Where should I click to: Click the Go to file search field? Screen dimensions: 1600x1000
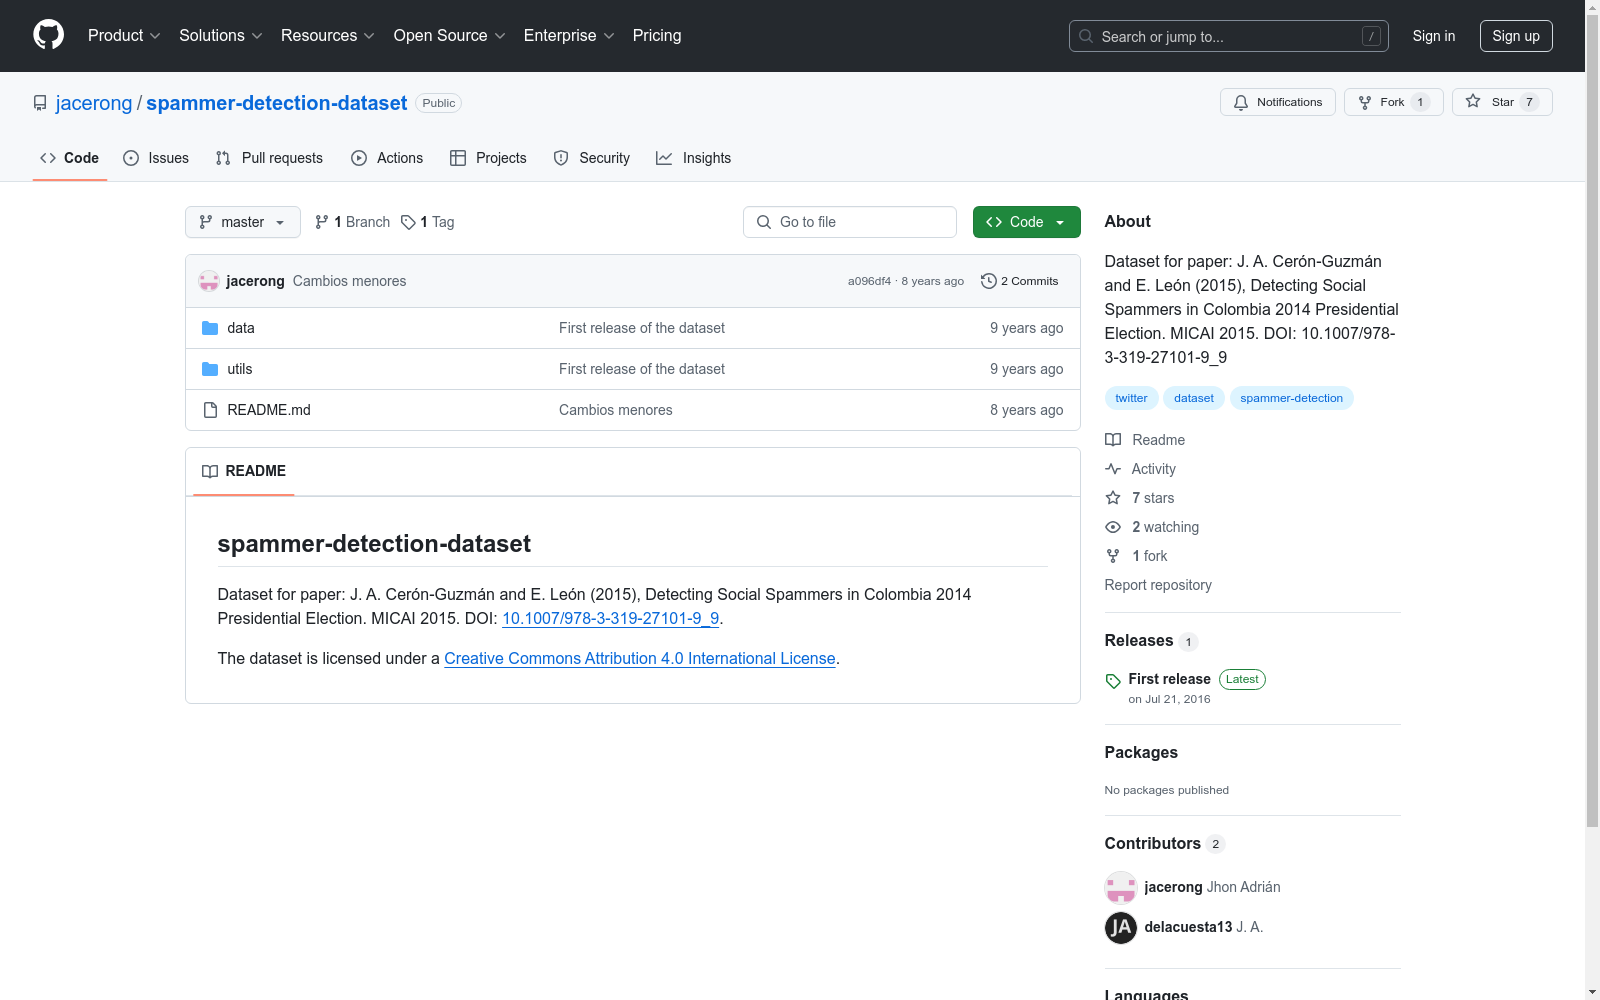[x=850, y=222]
